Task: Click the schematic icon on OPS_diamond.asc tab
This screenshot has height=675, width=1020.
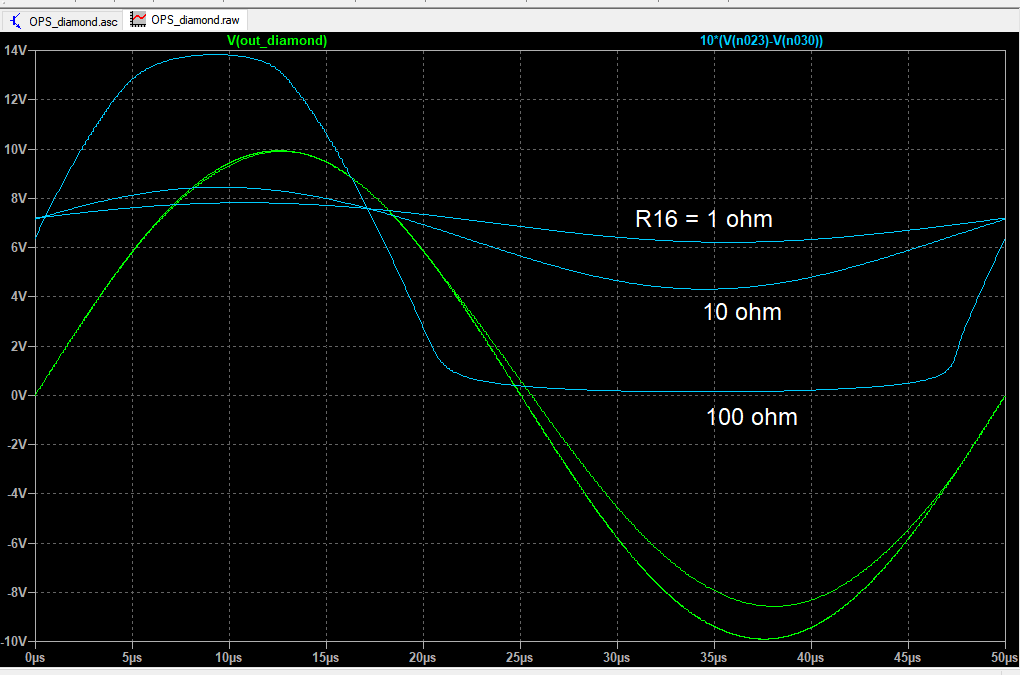Action: 16,21
